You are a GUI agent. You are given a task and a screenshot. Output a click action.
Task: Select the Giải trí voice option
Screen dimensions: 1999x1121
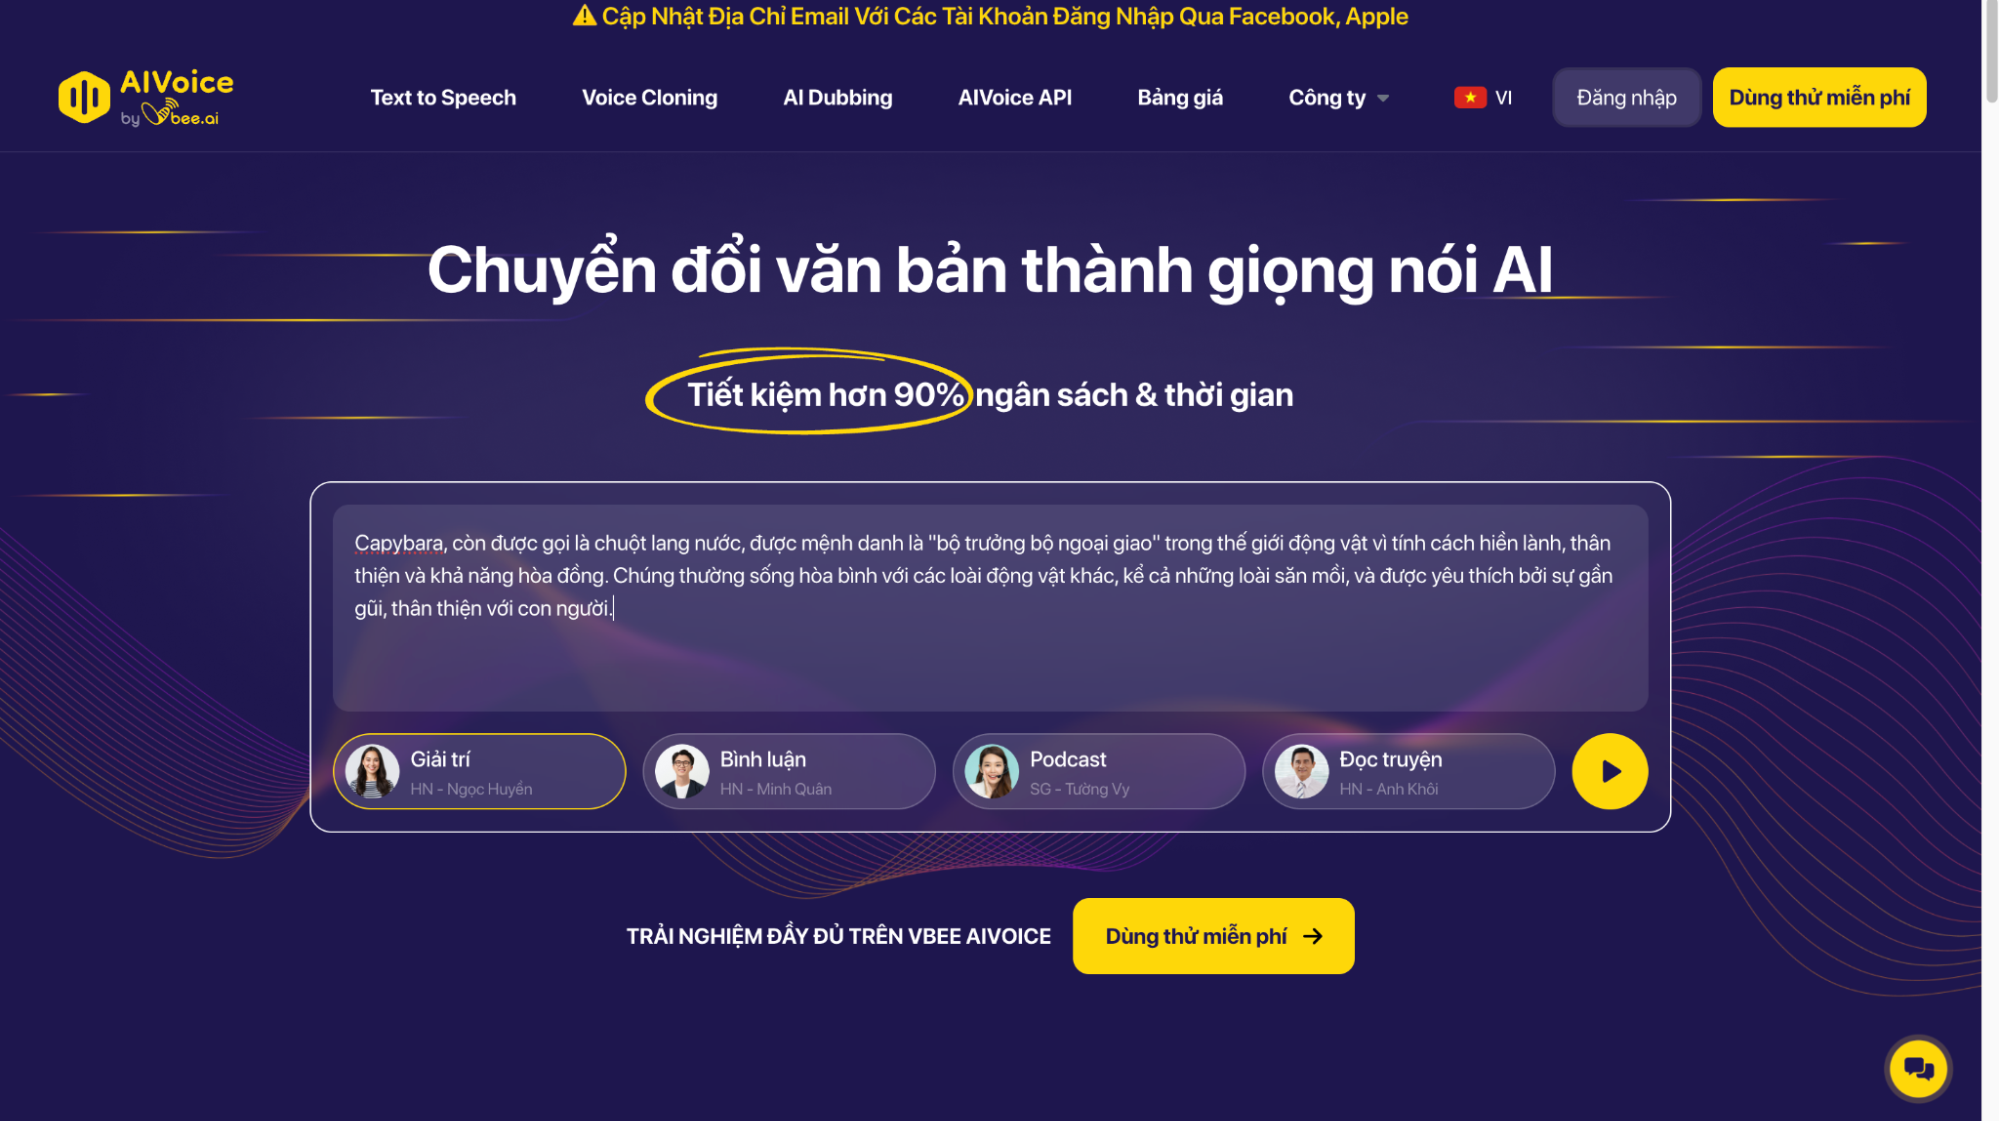point(479,771)
